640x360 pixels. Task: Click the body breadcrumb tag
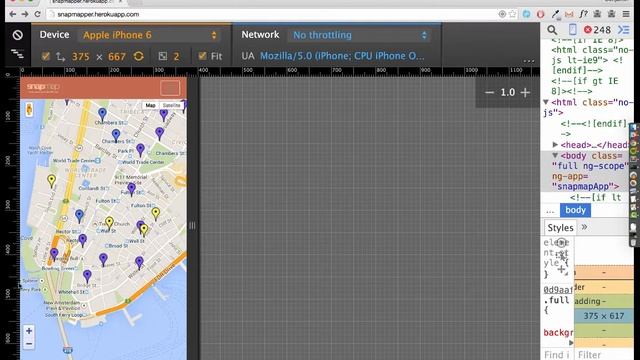point(575,210)
